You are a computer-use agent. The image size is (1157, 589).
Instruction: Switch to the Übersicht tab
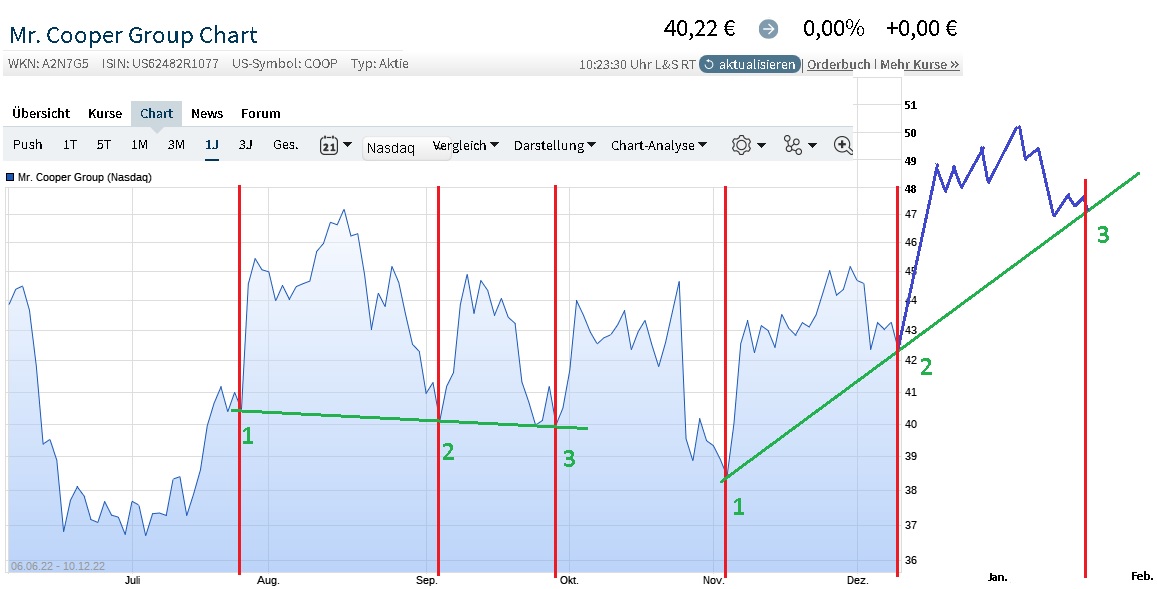(41, 113)
